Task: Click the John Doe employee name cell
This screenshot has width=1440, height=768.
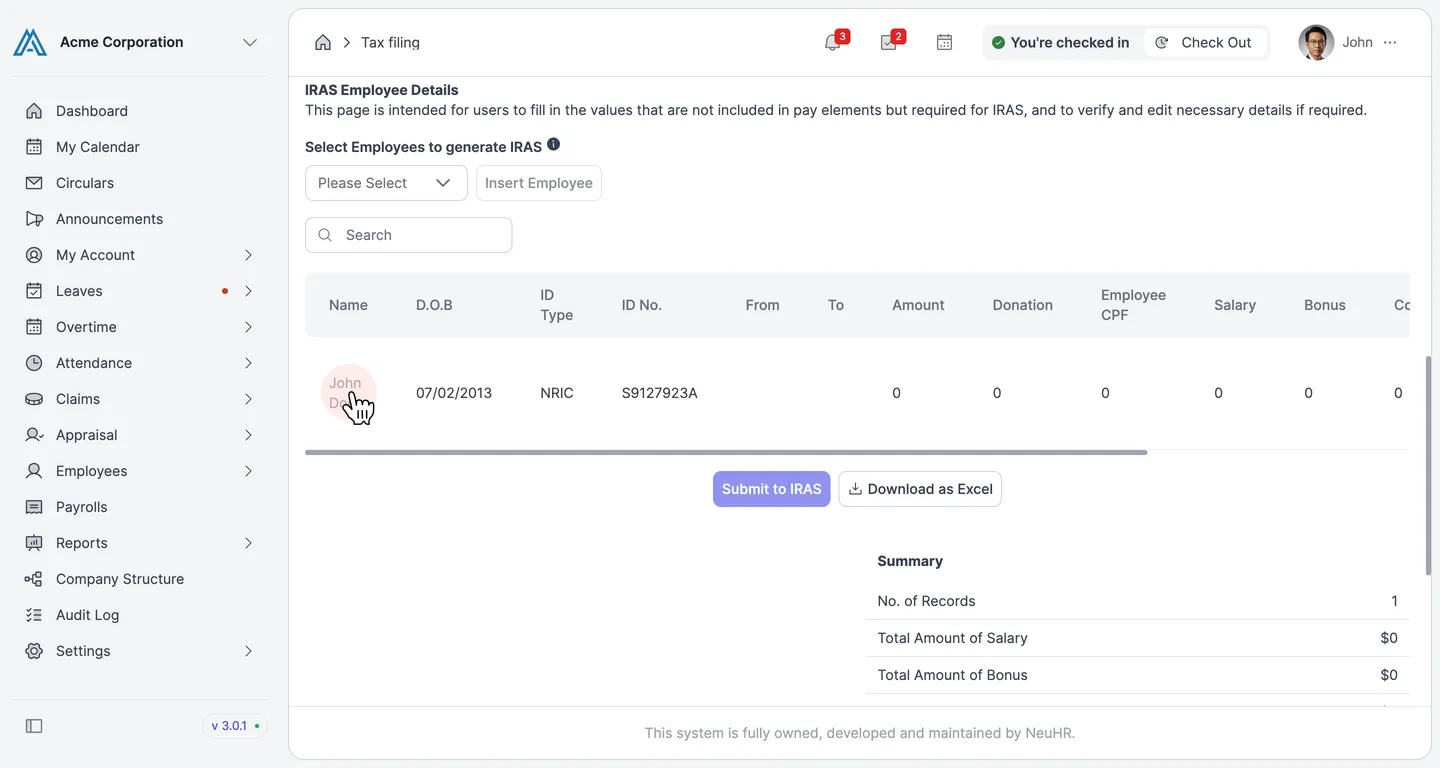Action: pos(345,393)
